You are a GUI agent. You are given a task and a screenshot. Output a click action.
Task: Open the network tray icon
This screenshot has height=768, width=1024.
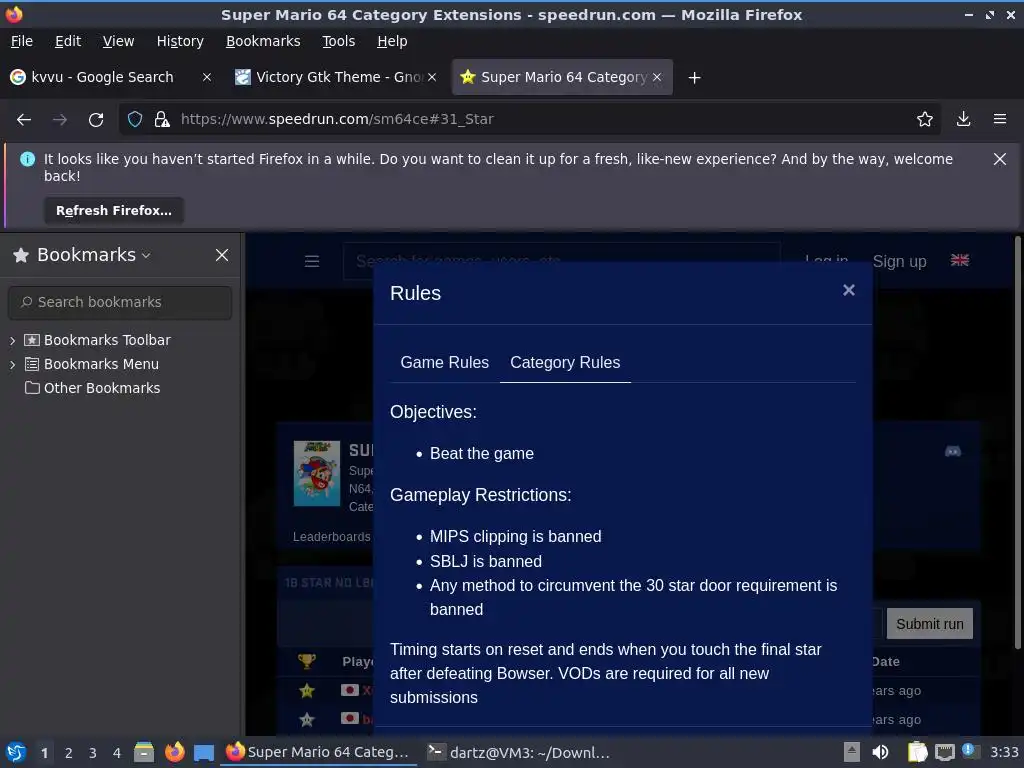click(944, 752)
